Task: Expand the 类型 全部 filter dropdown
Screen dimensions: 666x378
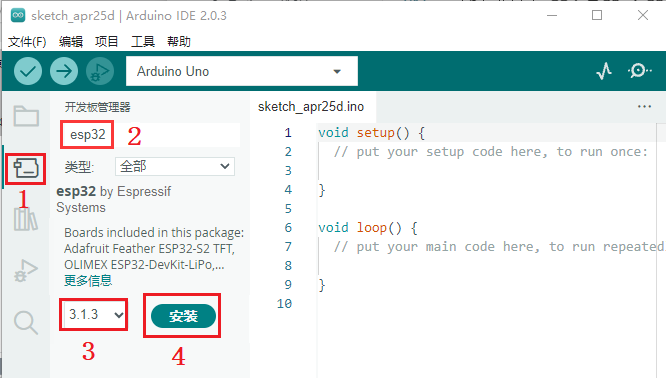Action: (x=175, y=166)
